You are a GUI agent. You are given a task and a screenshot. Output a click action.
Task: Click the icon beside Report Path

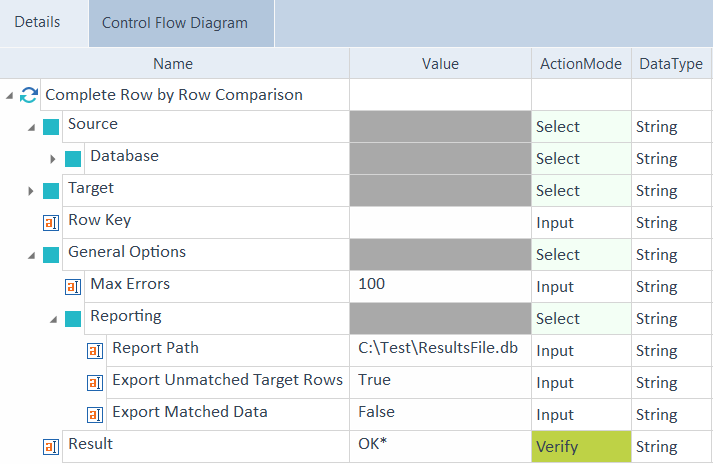[95, 351]
